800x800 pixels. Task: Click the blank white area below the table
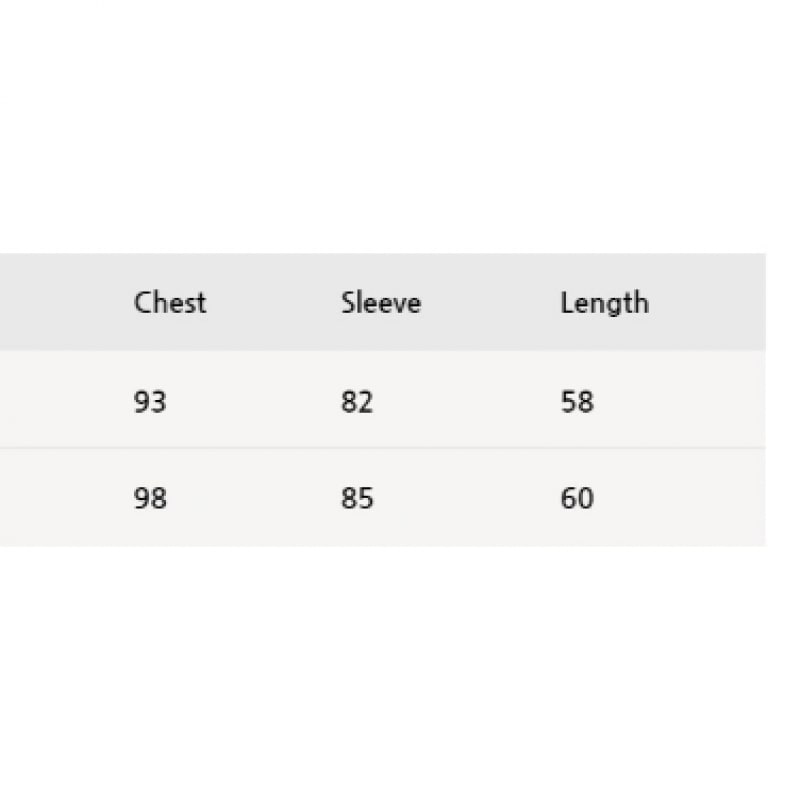398,673
